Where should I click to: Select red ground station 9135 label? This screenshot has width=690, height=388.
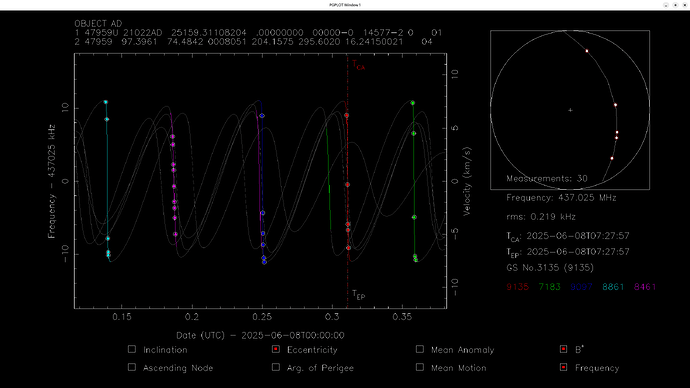click(x=518, y=287)
